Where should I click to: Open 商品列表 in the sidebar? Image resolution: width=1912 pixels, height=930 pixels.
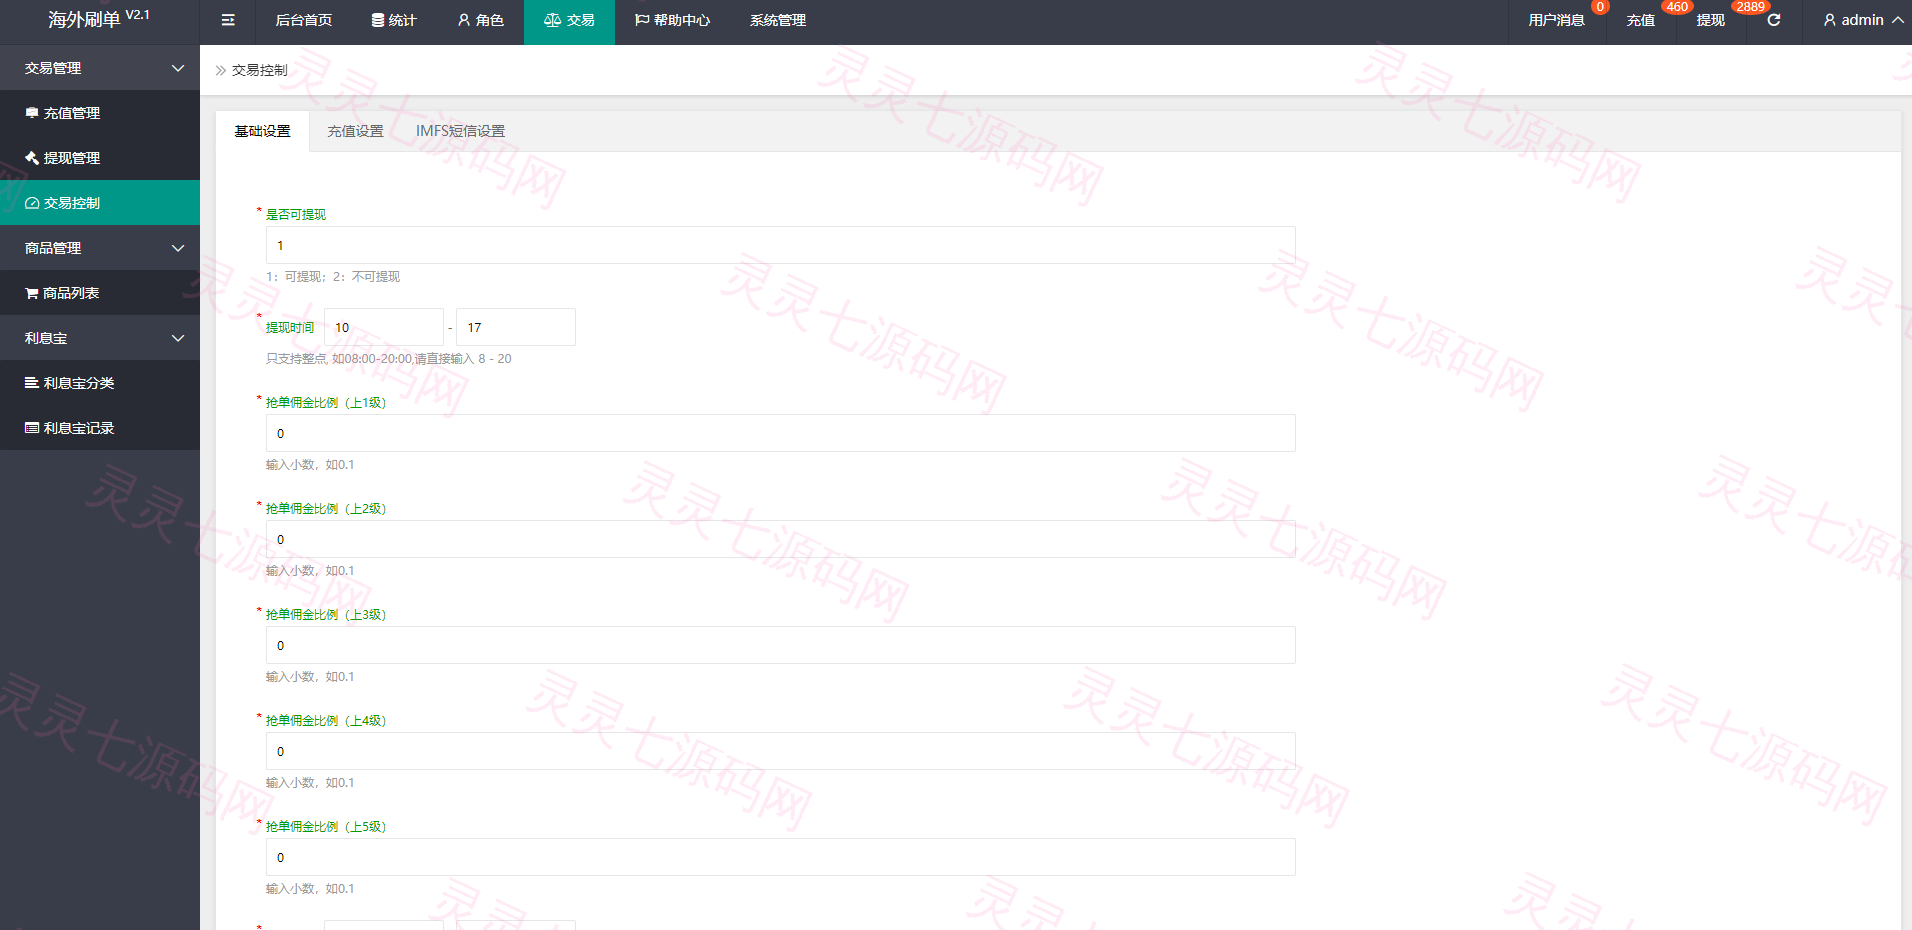click(x=100, y=293)
